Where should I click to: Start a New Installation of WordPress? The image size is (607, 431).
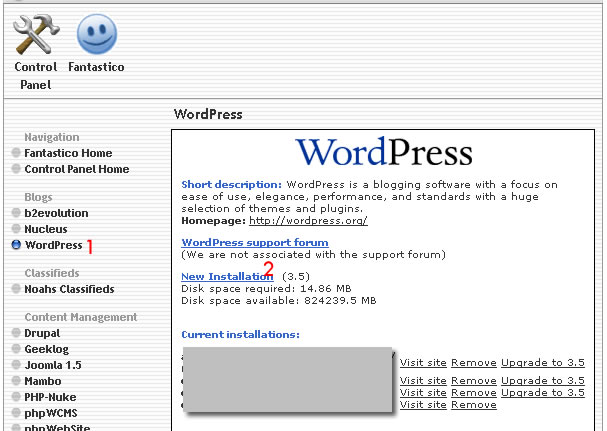227,276
